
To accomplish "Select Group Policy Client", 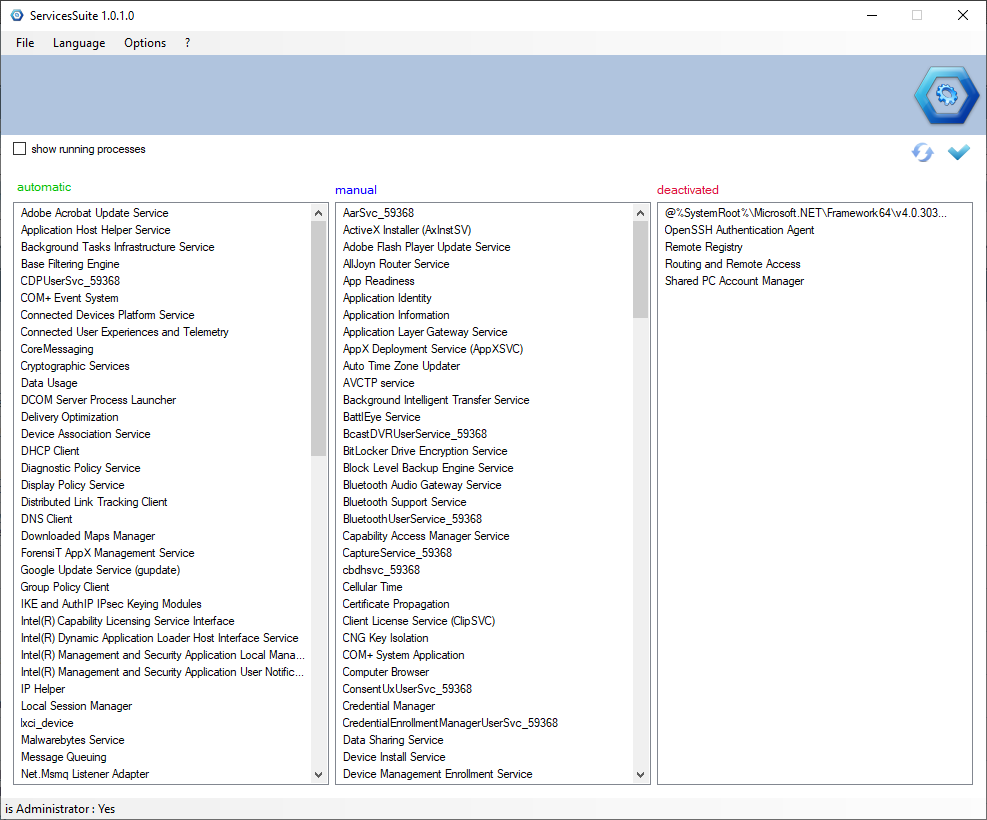I will (x=65, y=587).
